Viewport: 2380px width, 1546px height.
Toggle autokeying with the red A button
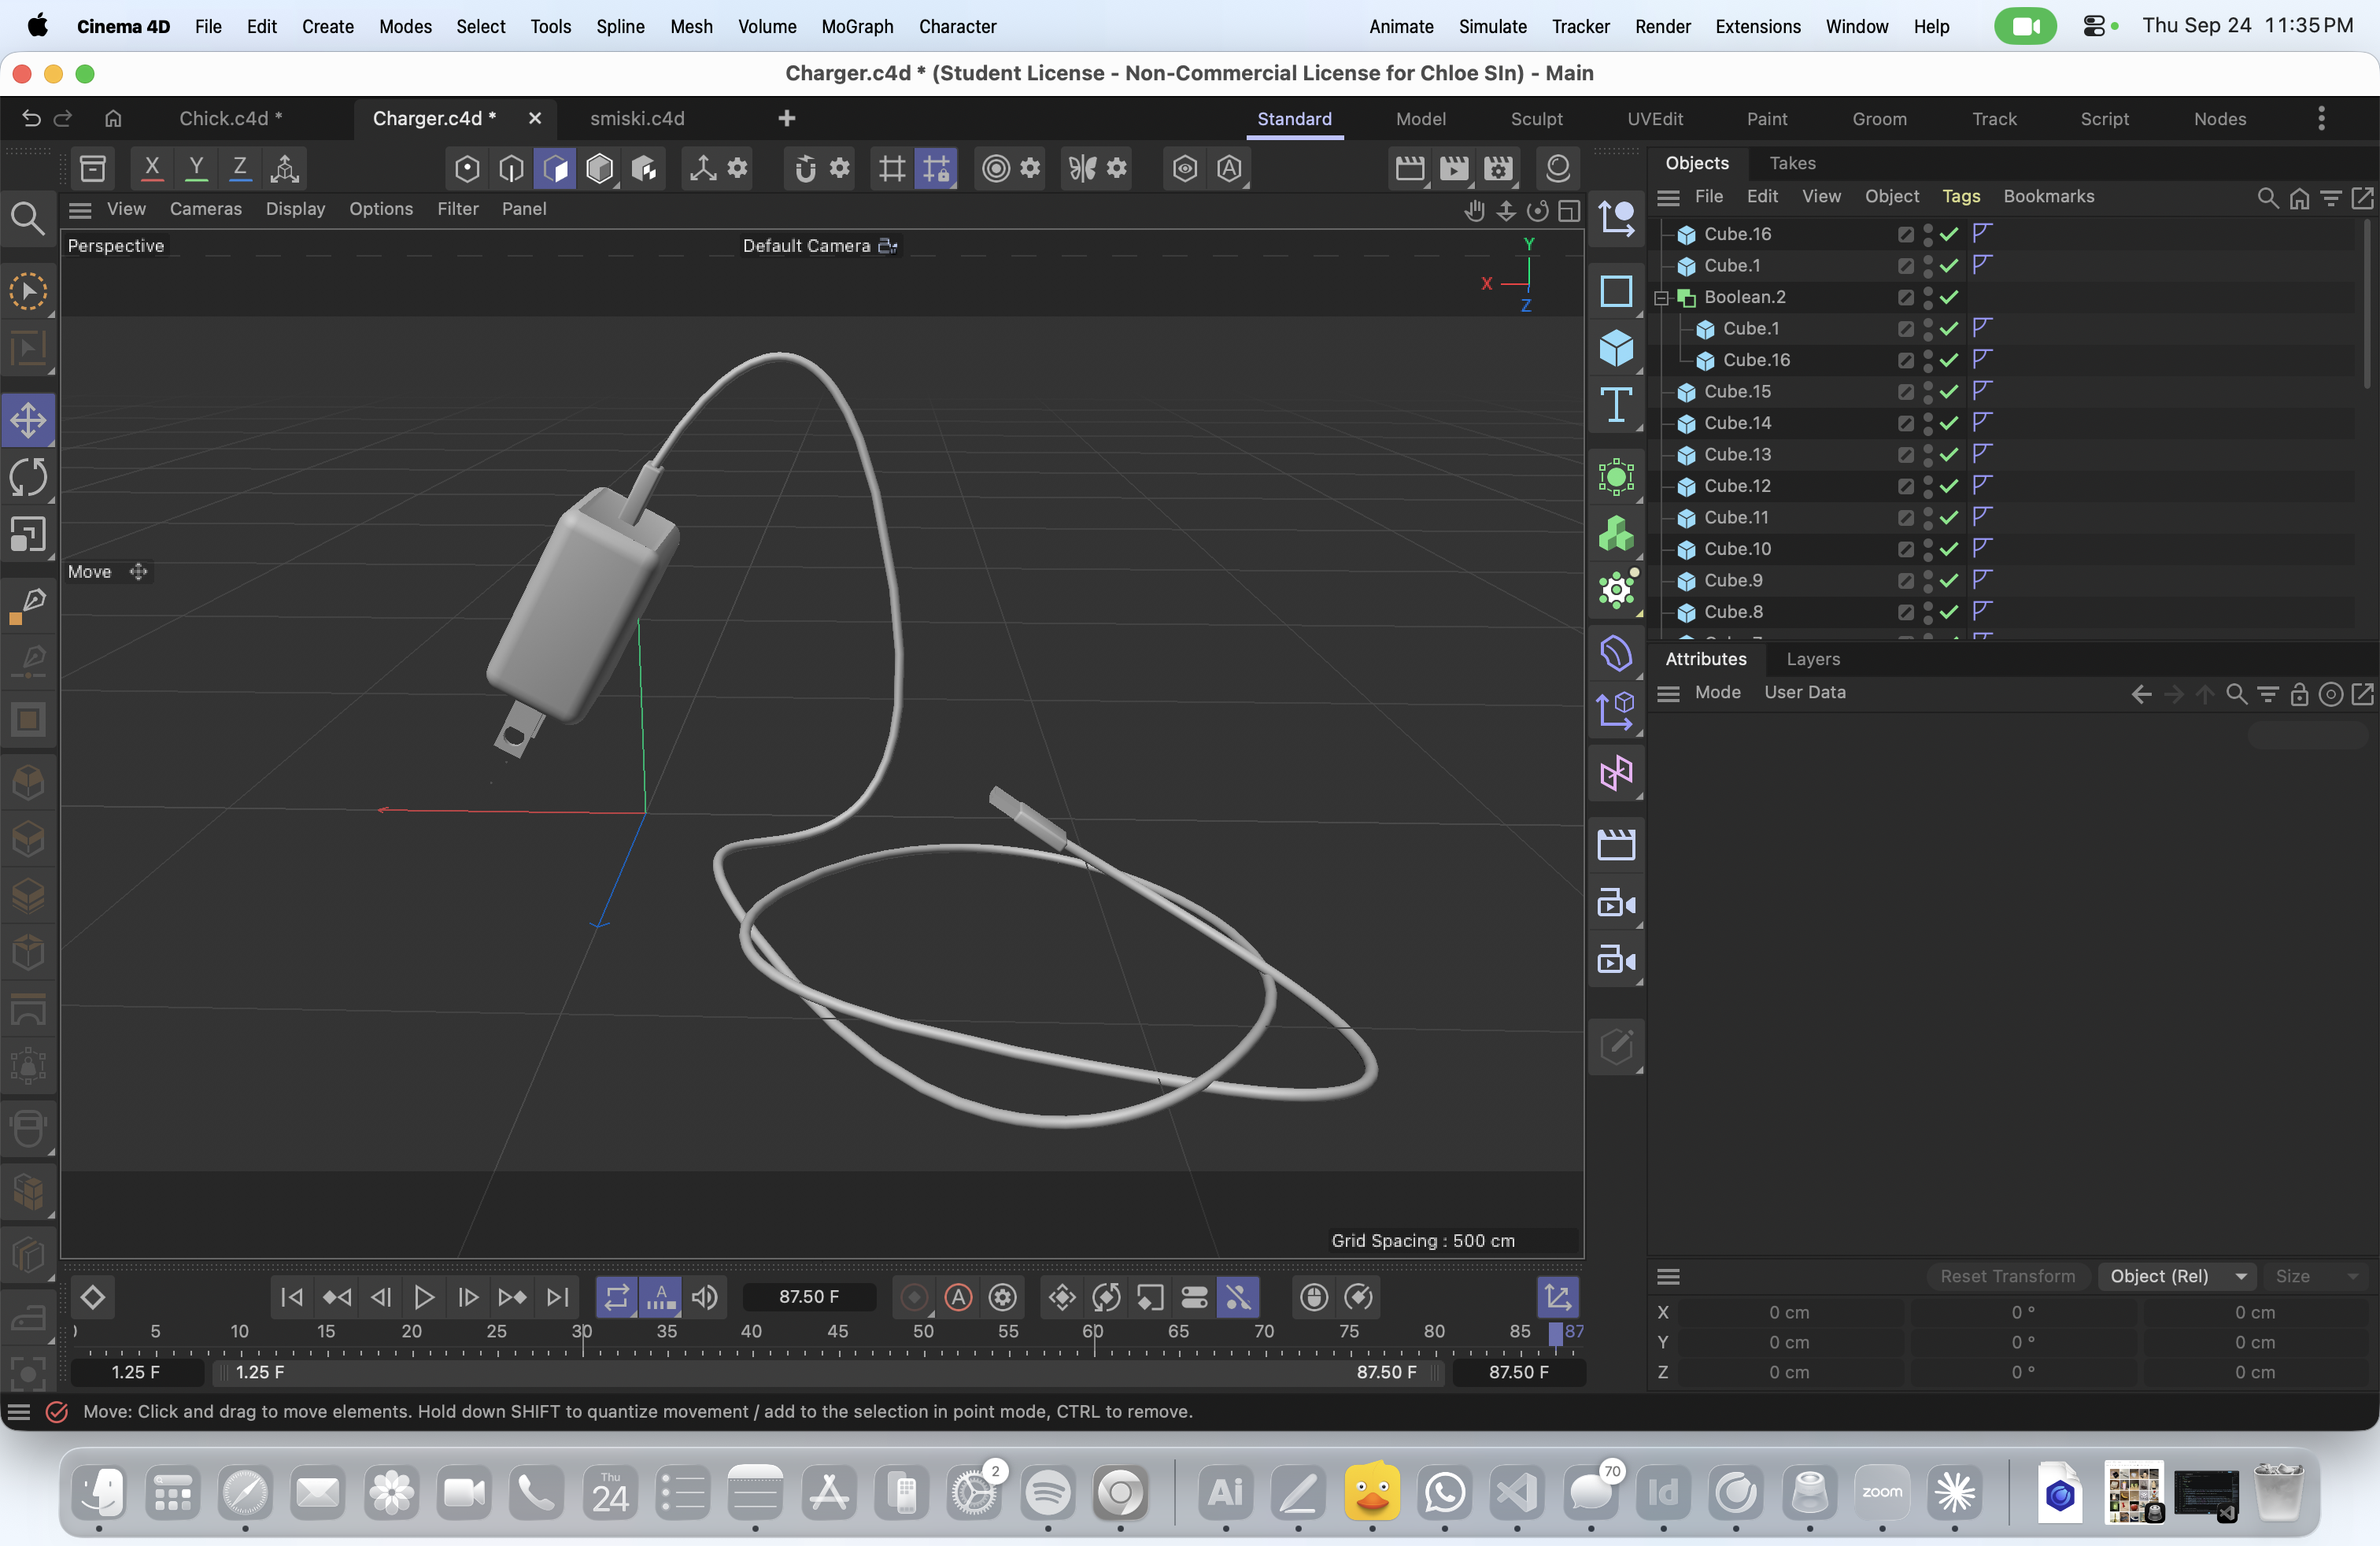coord(958,1297)
